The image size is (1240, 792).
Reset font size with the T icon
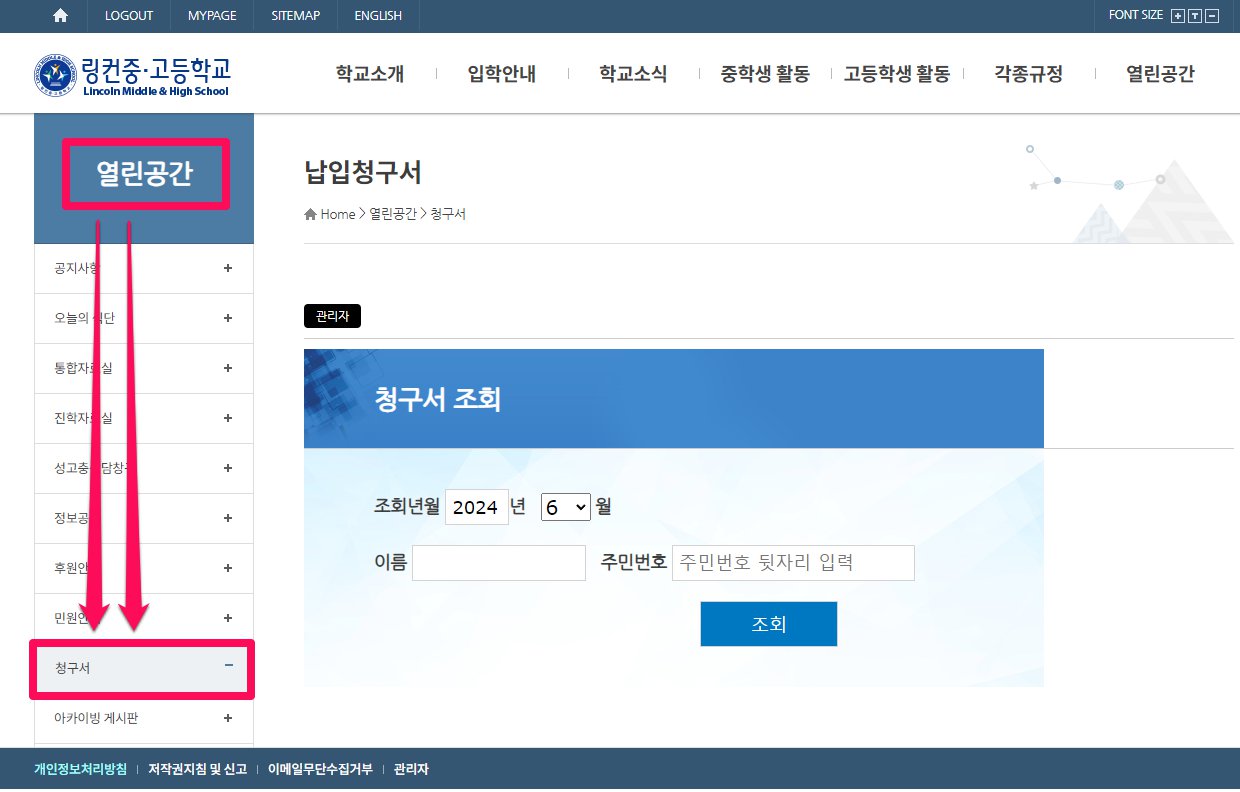click(x=1194, y=16)
